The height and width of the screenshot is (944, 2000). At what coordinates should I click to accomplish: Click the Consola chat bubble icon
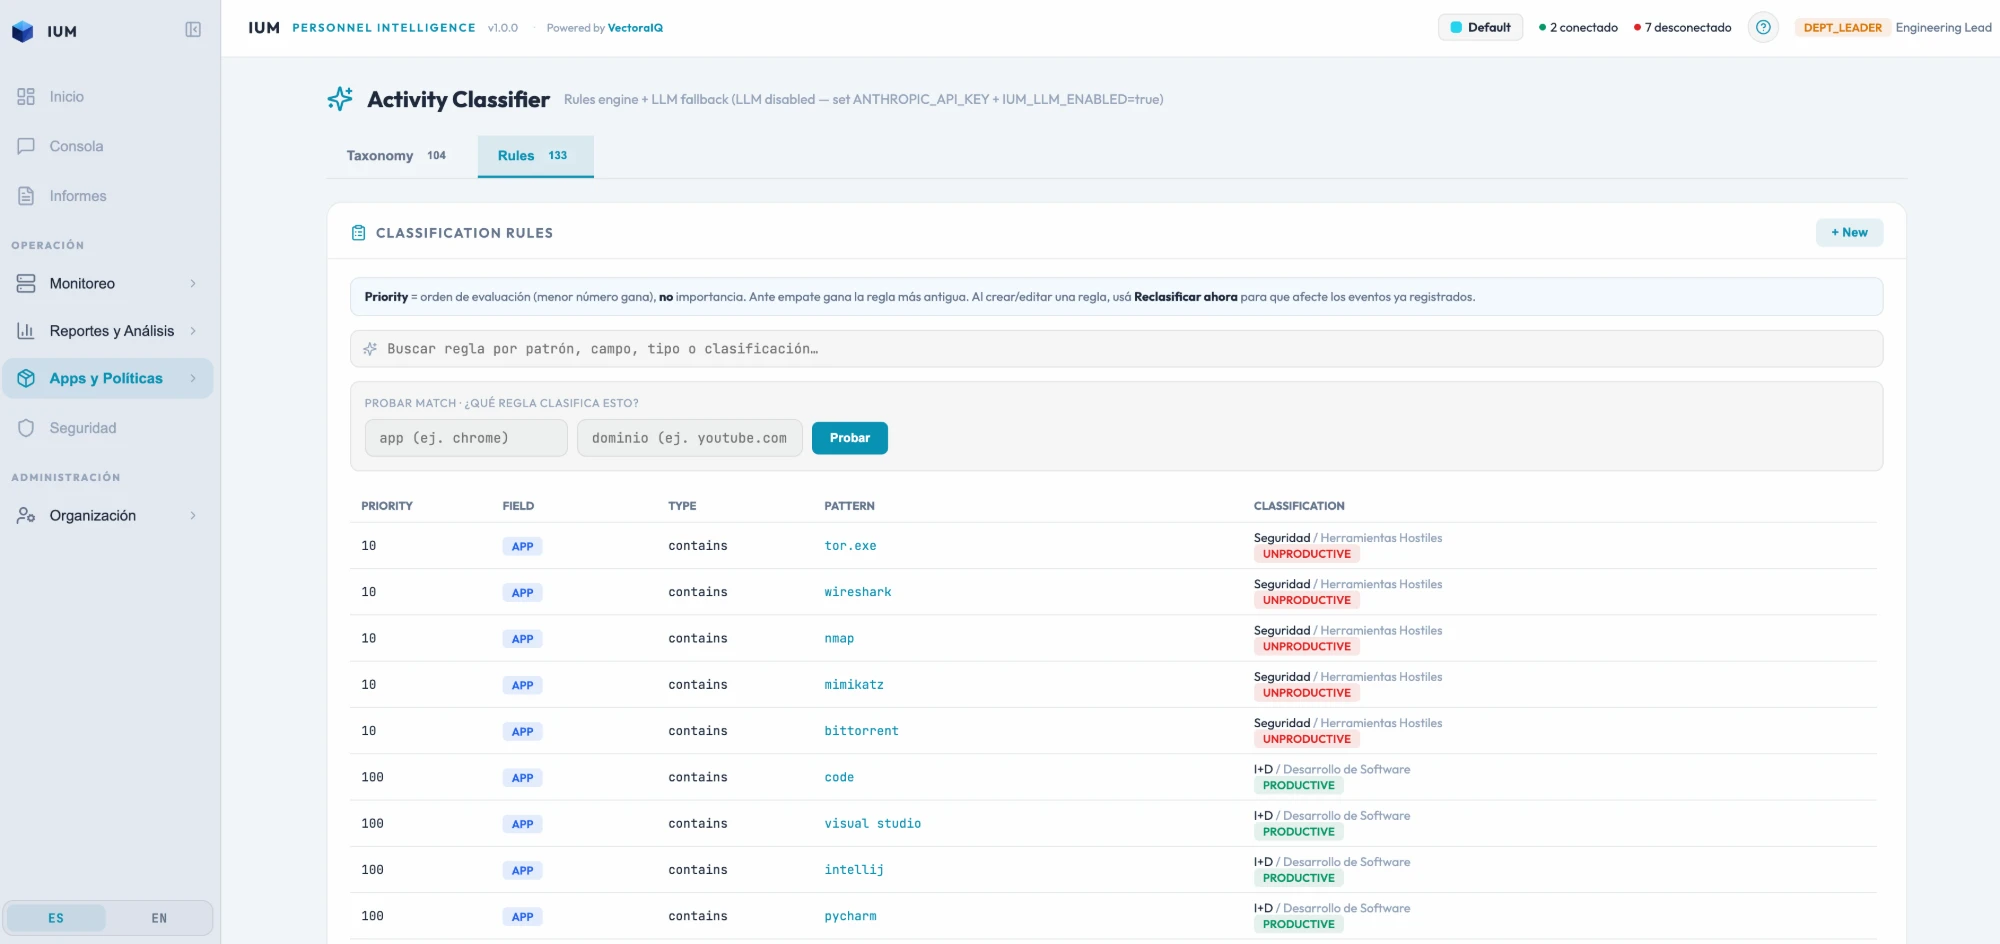coord(26,146)
